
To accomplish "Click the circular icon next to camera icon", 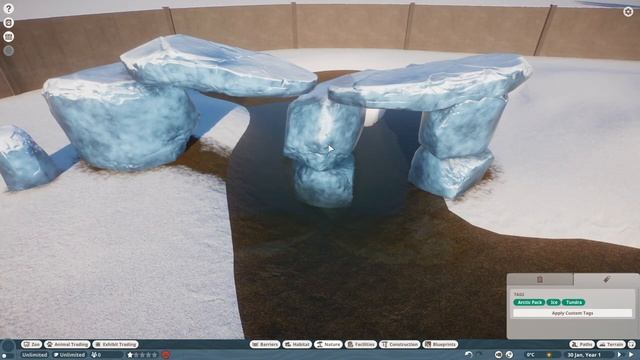I will point(509,355).
